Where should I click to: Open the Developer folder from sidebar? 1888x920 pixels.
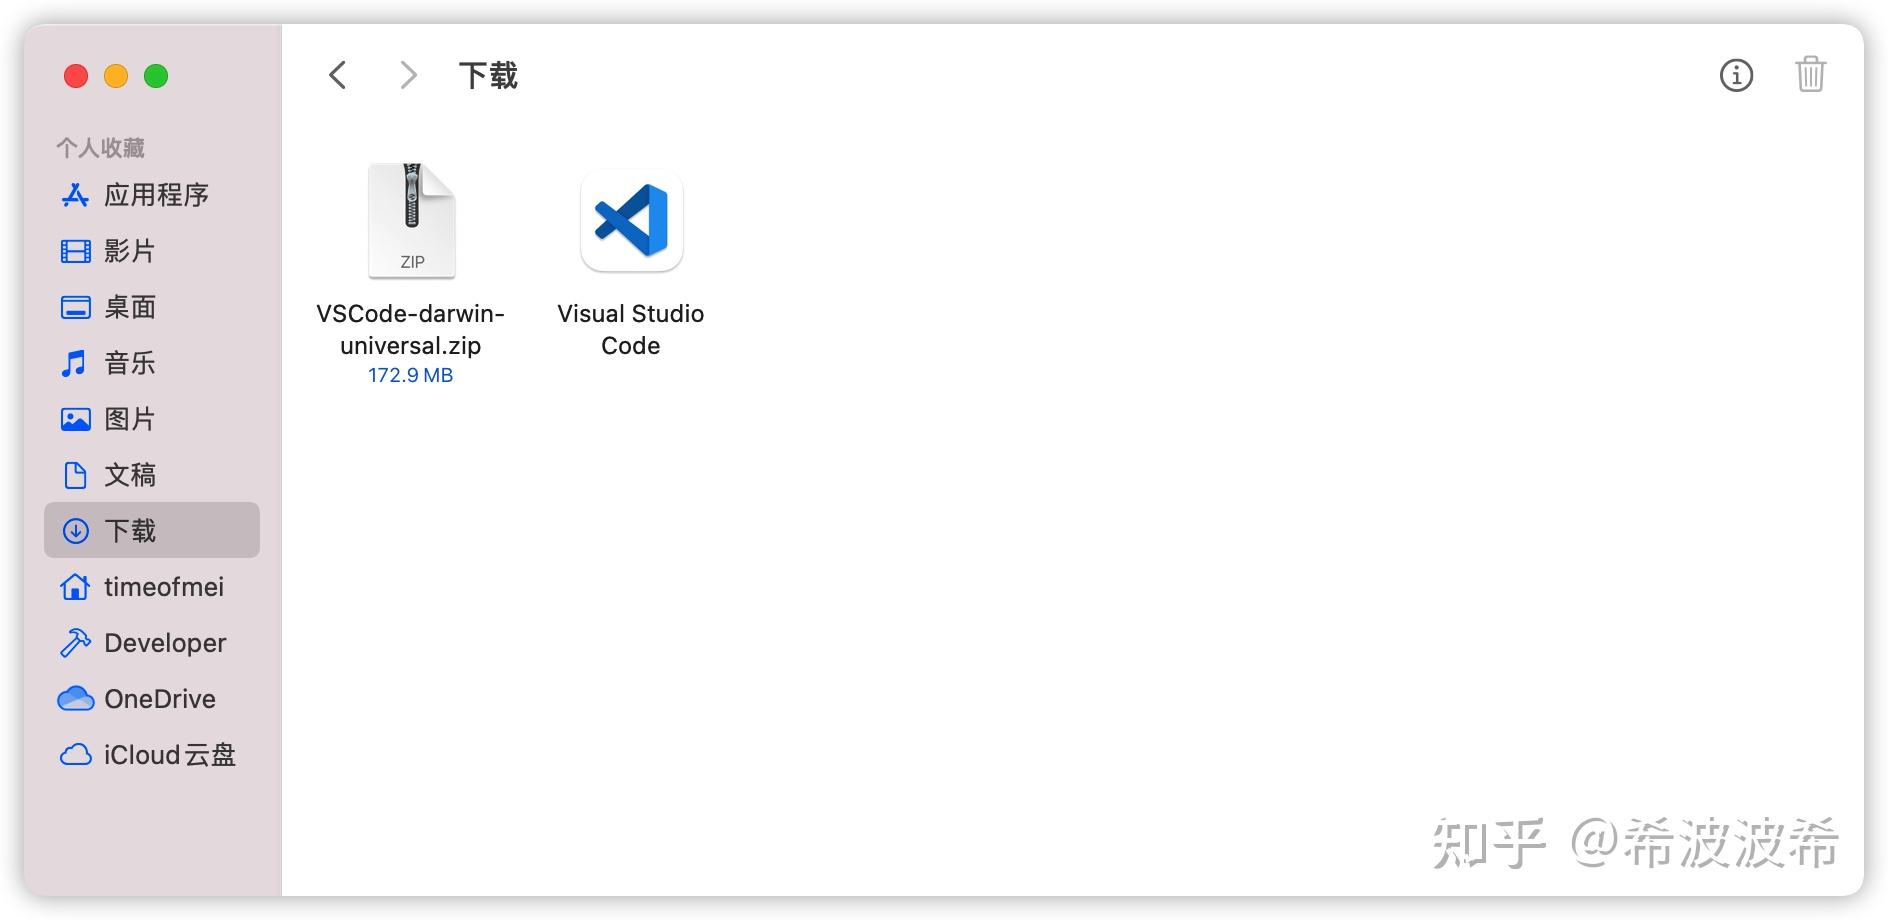(x=164, y=643)
